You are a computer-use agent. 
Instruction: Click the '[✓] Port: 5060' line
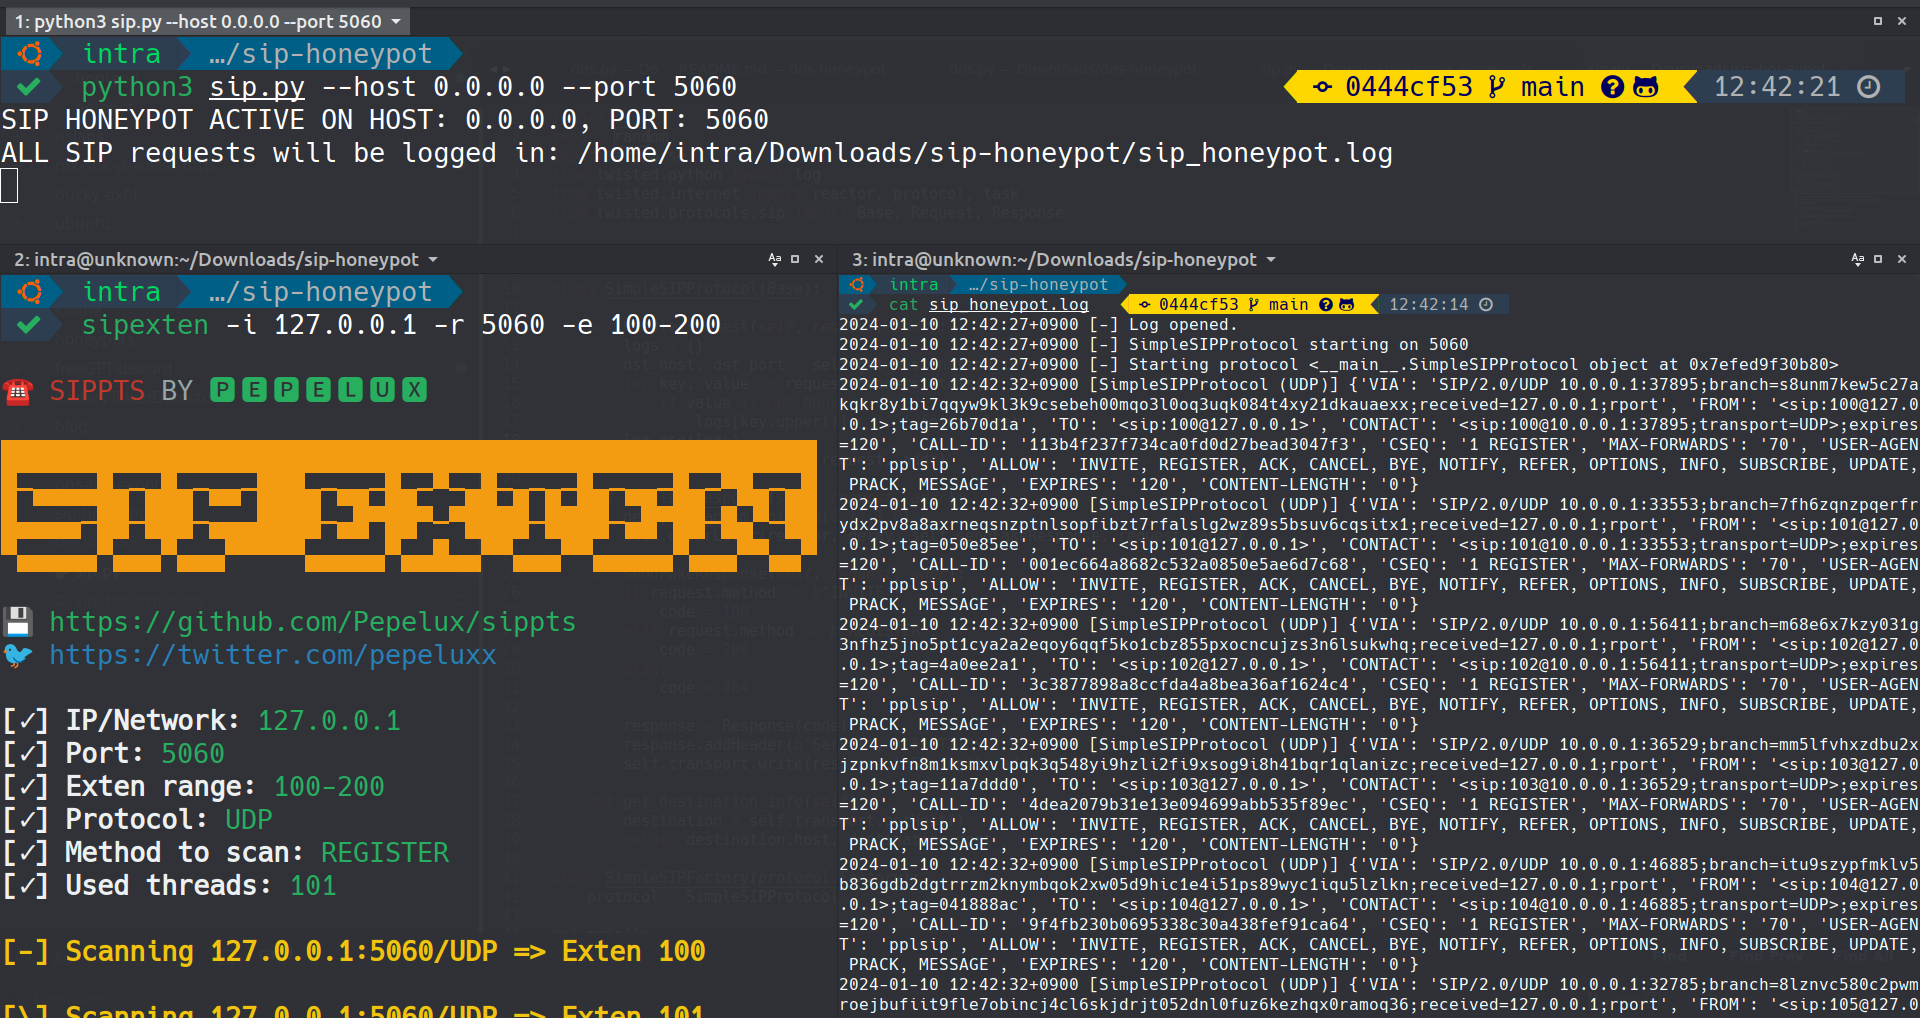click(x=113, y=754)
